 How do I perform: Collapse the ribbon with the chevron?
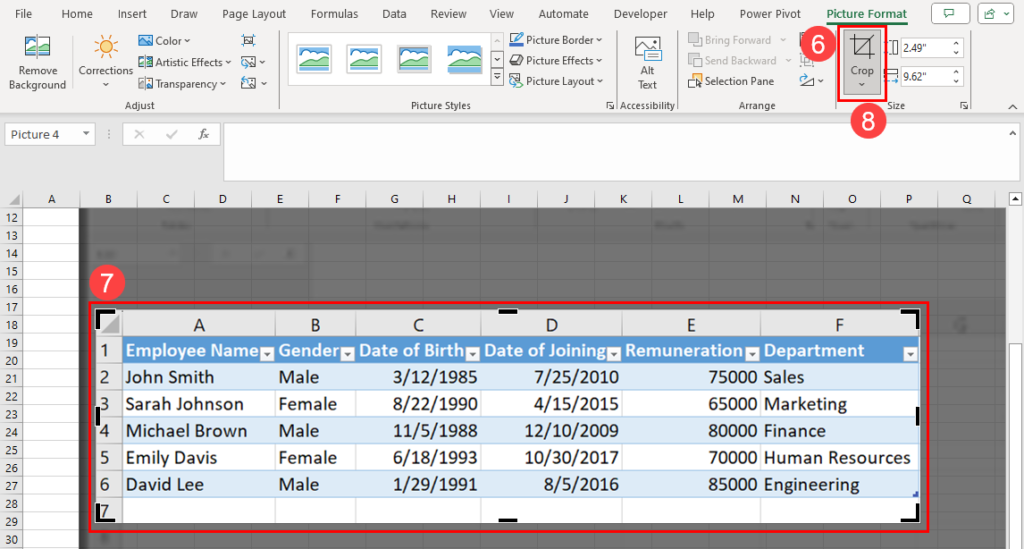coord(1012,106)
